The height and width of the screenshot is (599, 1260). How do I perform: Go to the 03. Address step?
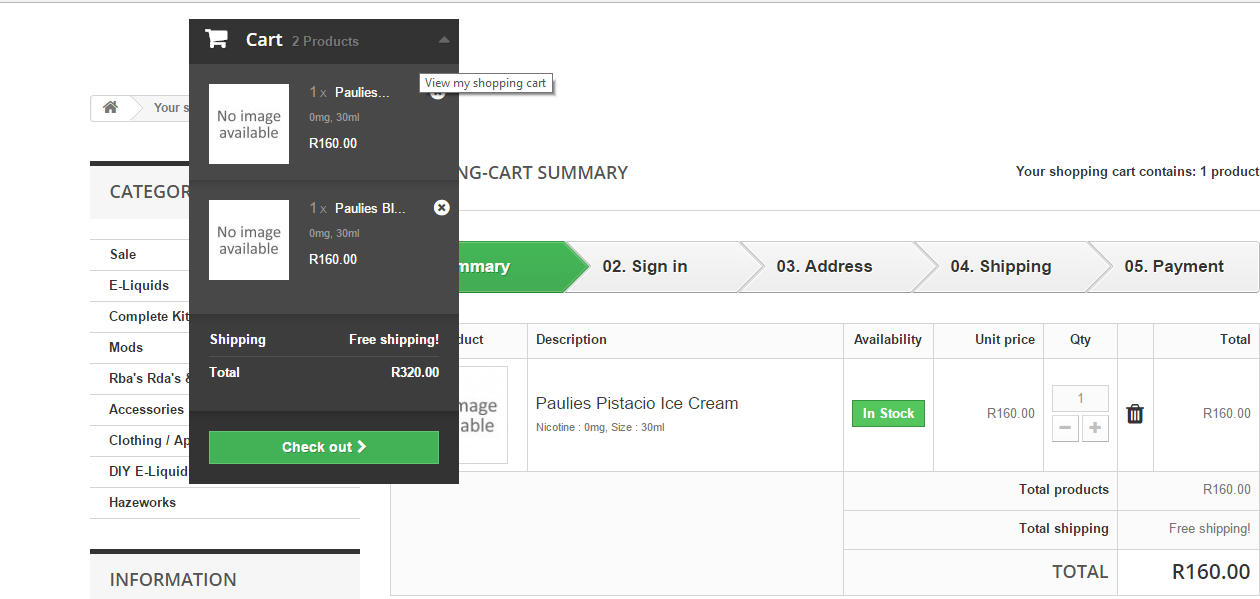click(x=824, y=267)
